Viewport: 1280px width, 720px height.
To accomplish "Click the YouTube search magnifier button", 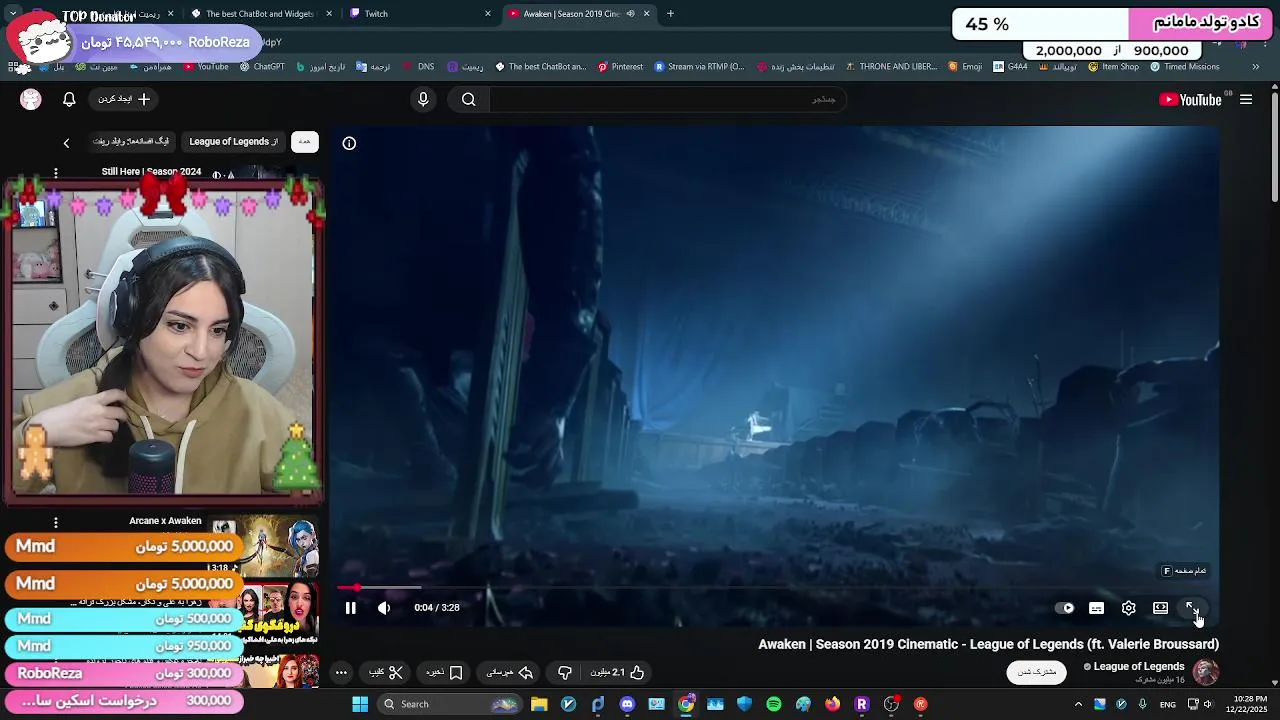I will pyautogui.click(x=469, y=99).
